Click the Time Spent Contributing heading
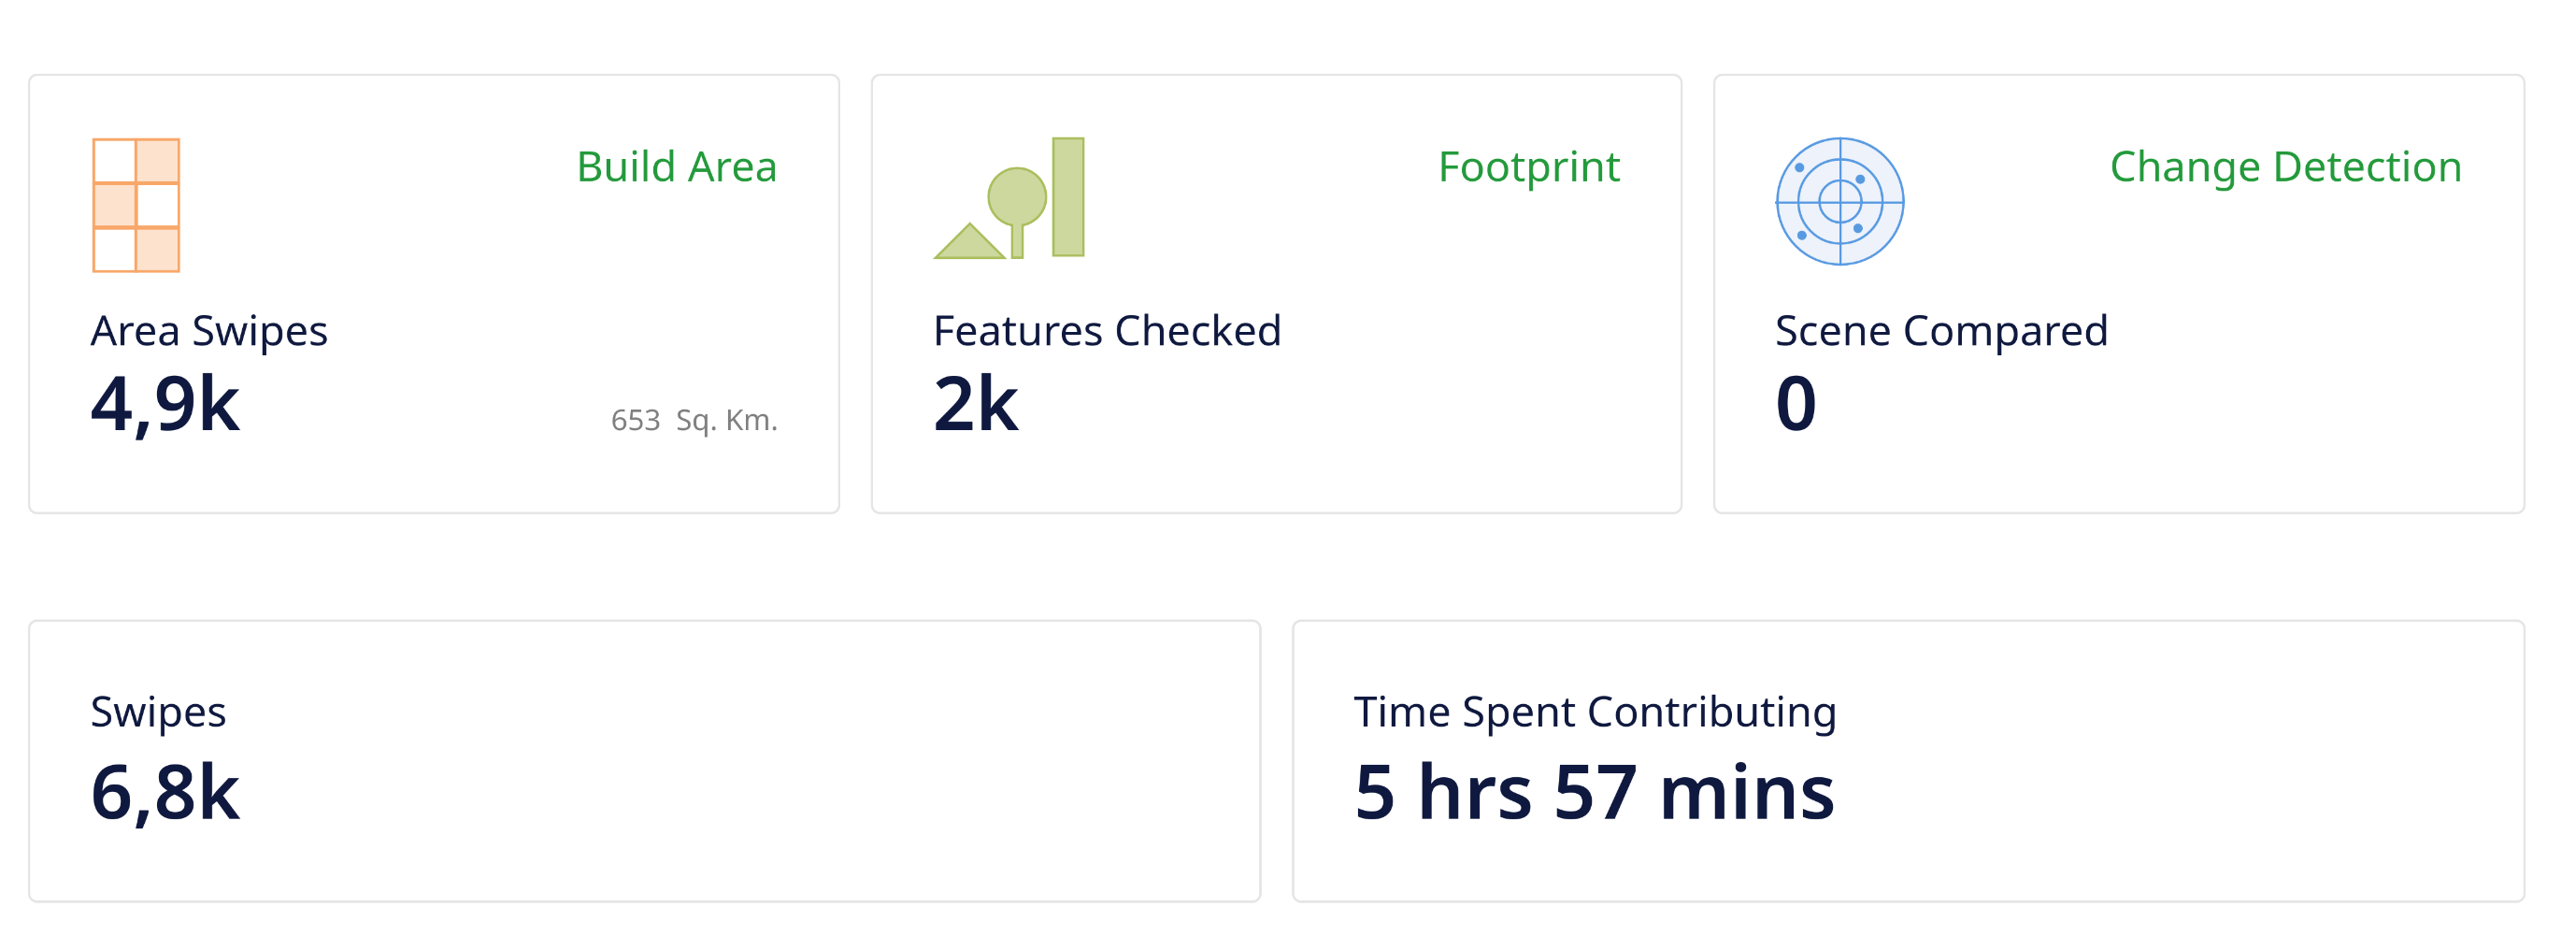 pyautogui.click(x=1595, y=712)
